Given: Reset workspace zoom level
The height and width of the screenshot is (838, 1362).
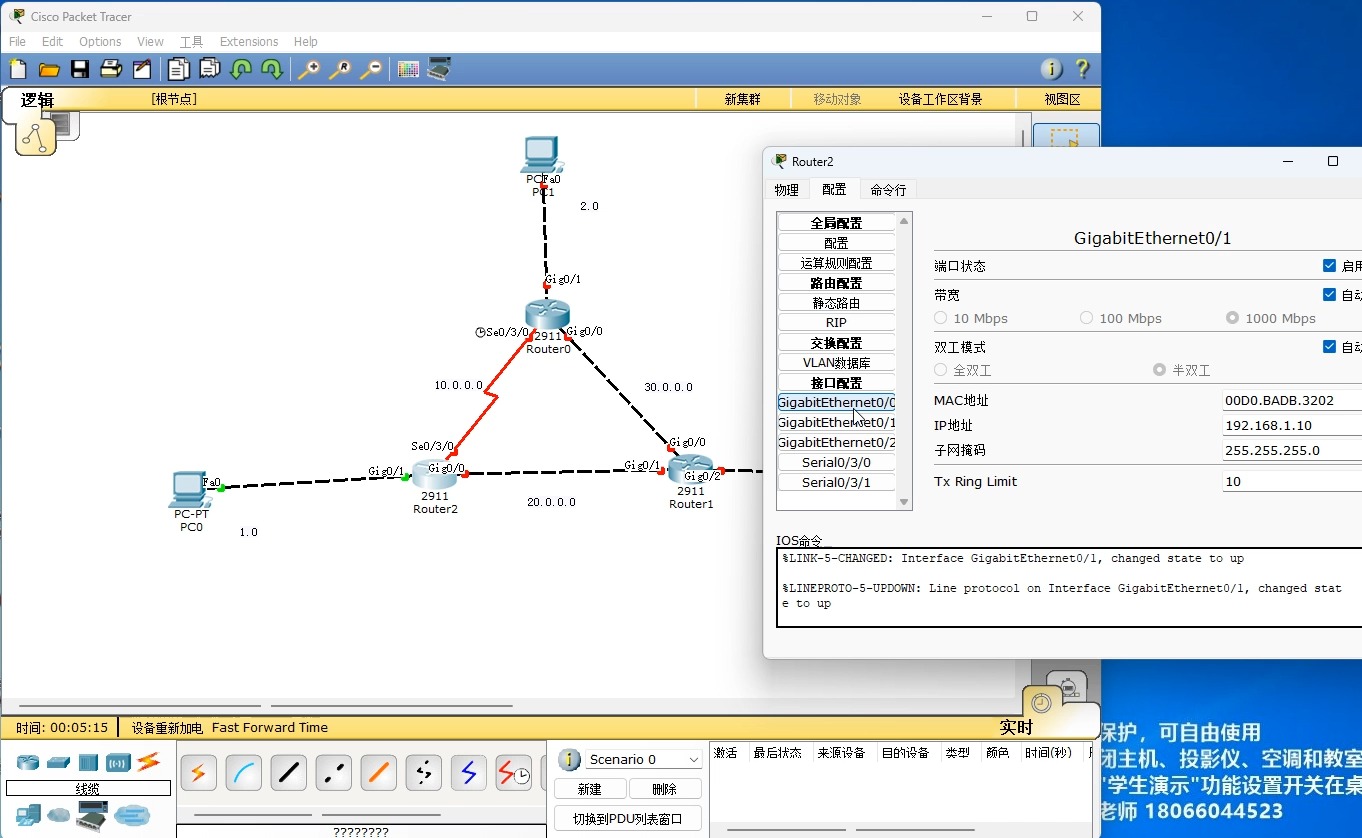Looking at the screenshot, I should pos(340,69).
